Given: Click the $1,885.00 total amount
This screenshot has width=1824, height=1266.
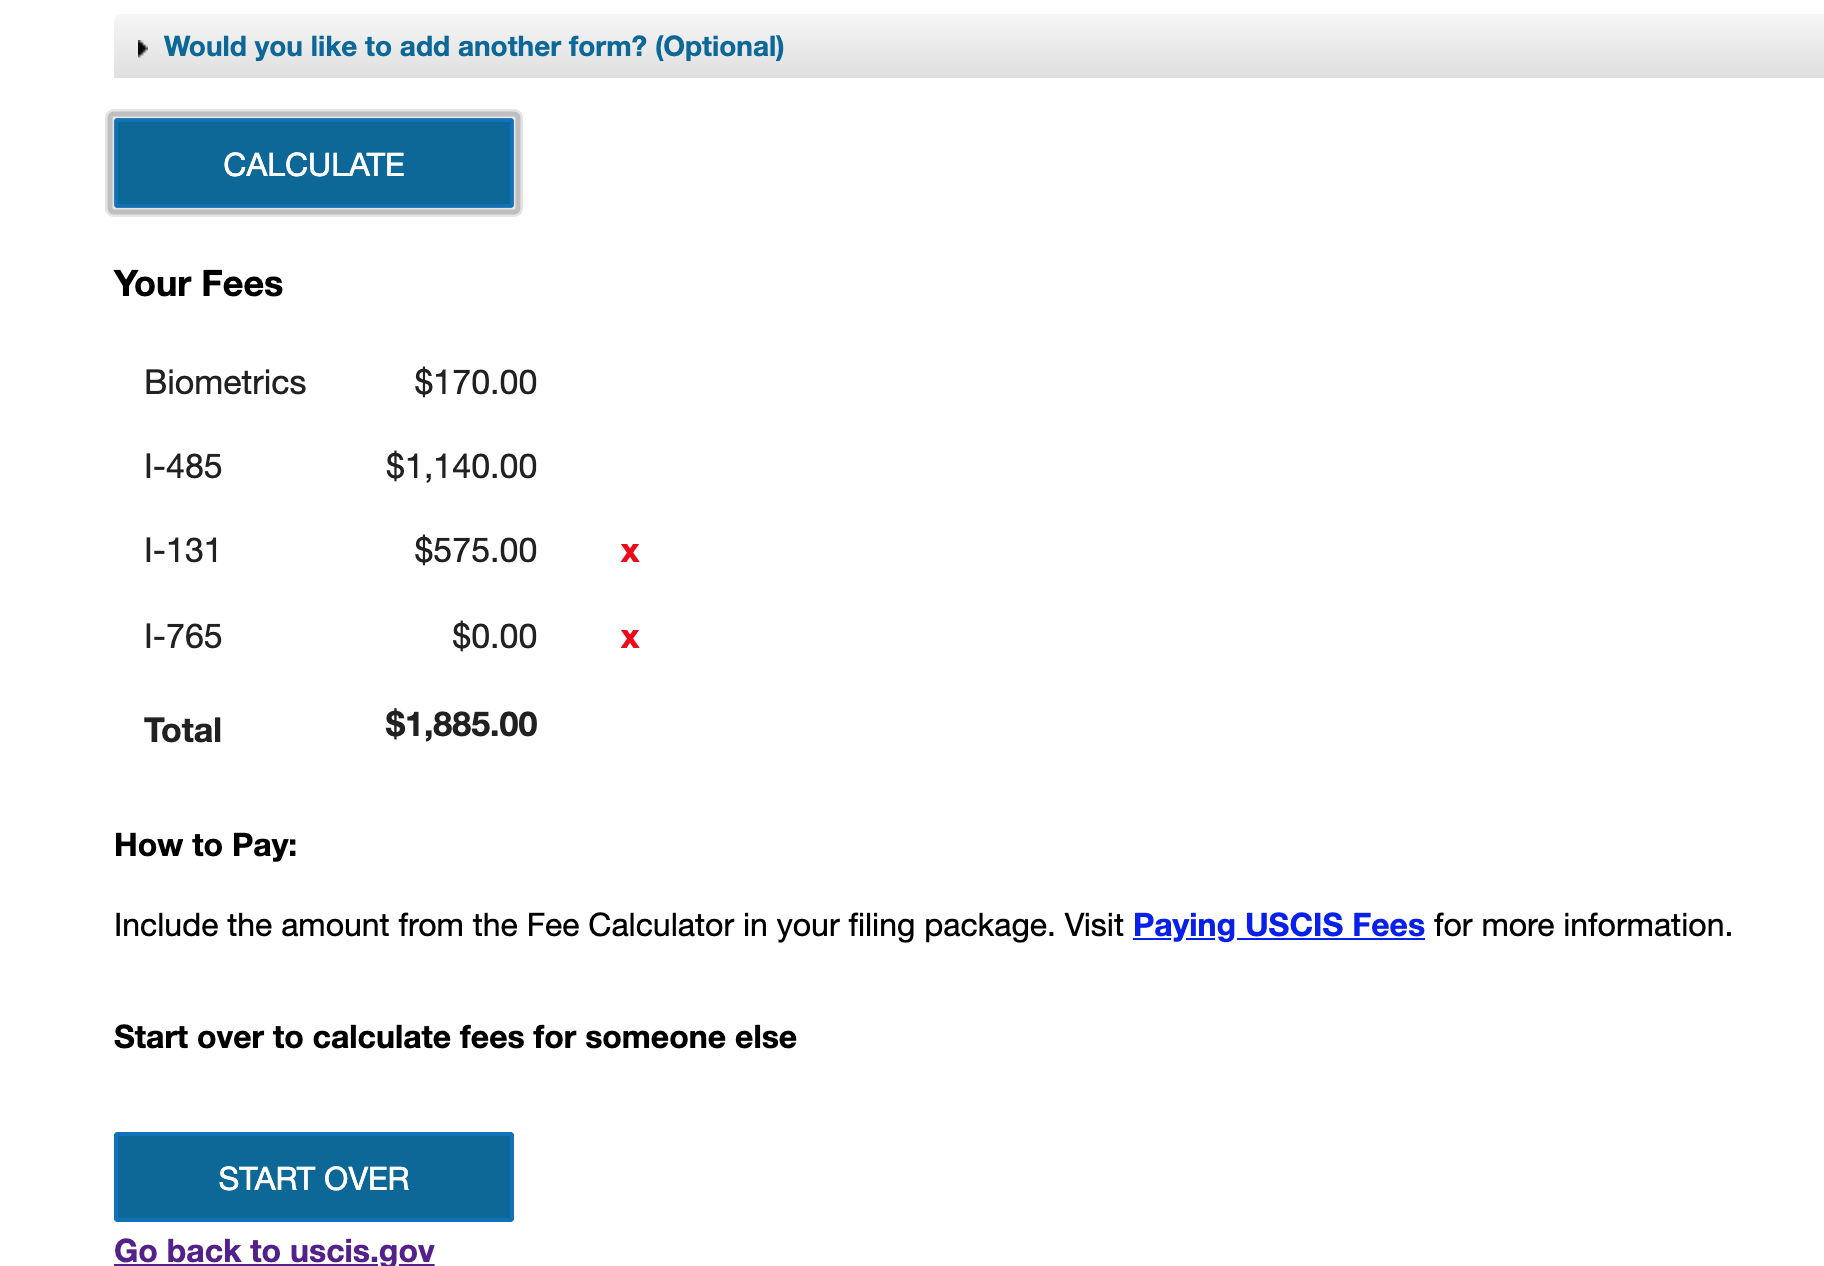Looking at the screenshot, I should [462, 724].
